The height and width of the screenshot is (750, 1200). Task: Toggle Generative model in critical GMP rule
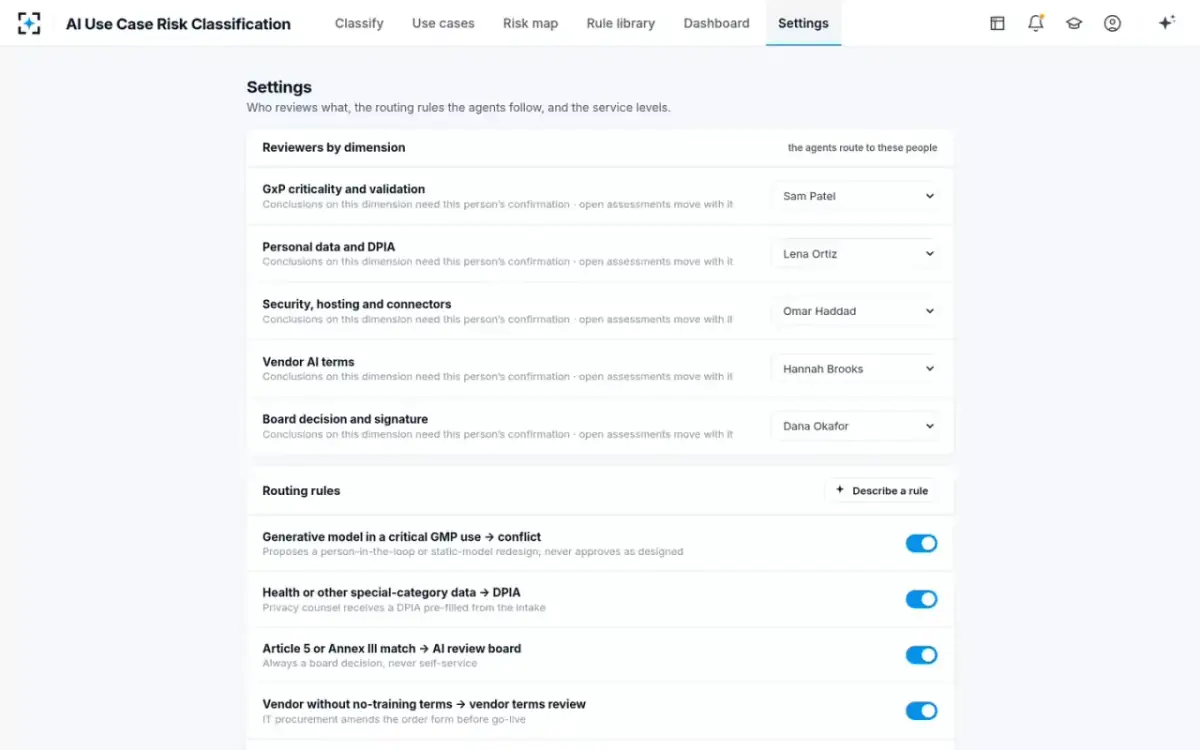(x=921, y=543)
